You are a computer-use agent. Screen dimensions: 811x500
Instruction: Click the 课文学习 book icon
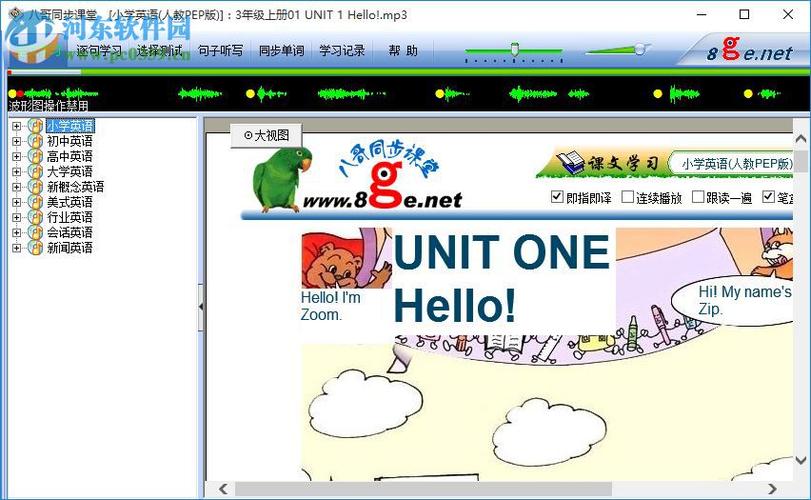click(x=570, y=162)
